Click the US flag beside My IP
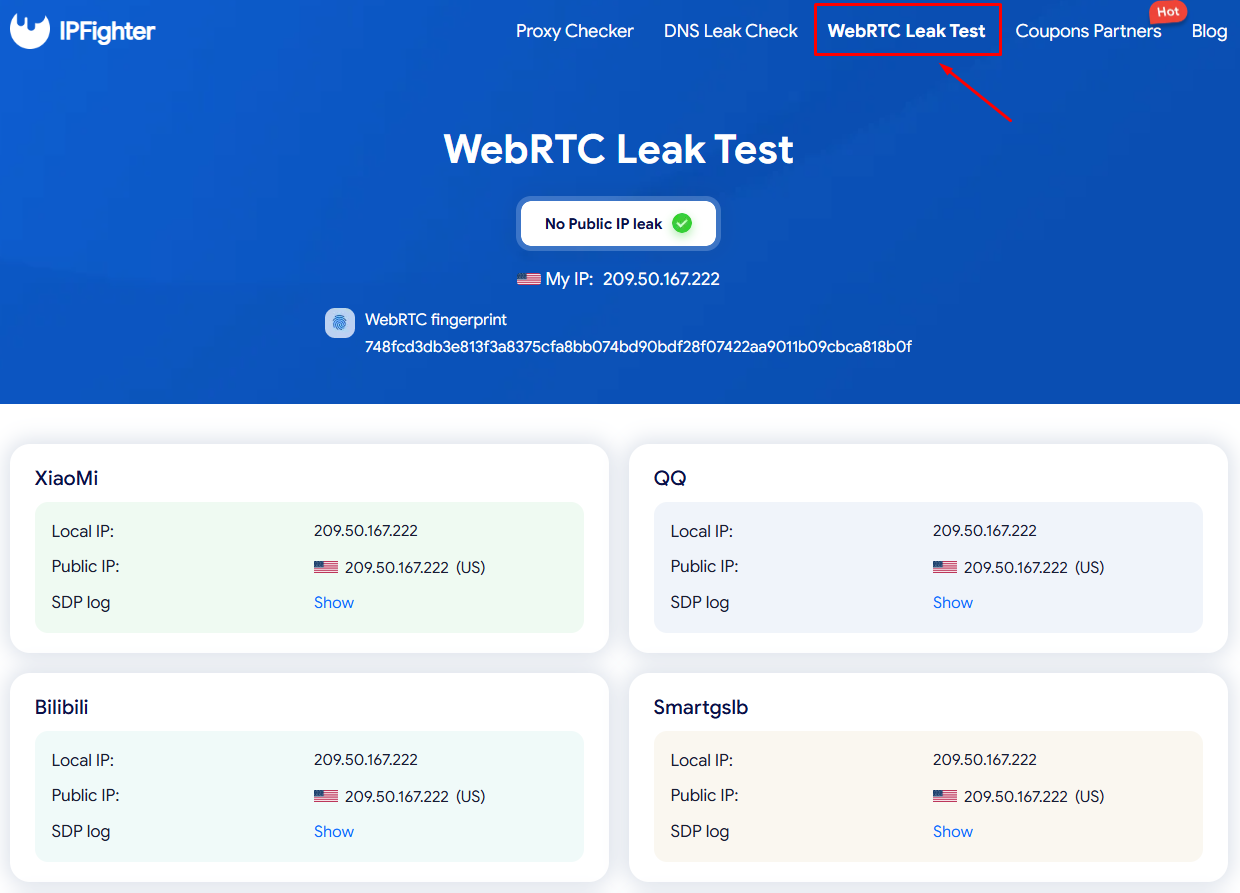This screenshot has height=893, width=1240. (529, 280)
